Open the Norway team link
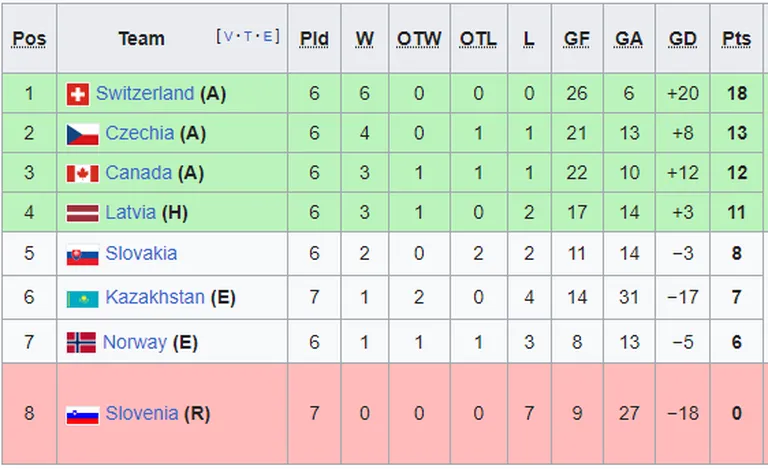 click(135, 342)
